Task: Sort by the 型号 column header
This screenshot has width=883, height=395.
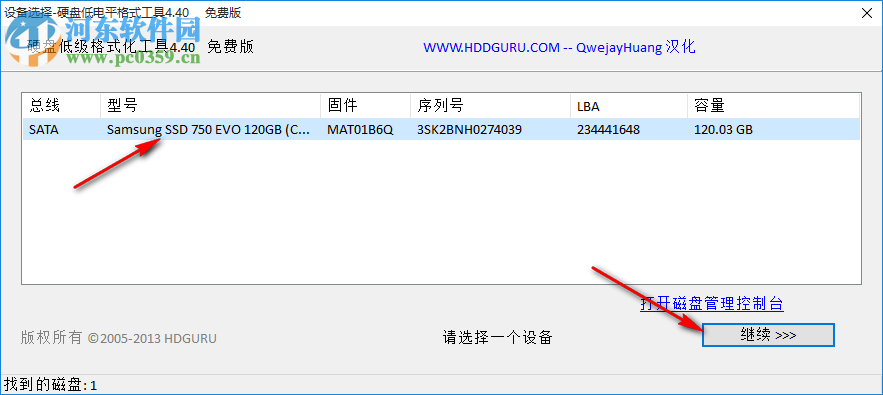Action: pyautogui.click(x=211, y=105)
